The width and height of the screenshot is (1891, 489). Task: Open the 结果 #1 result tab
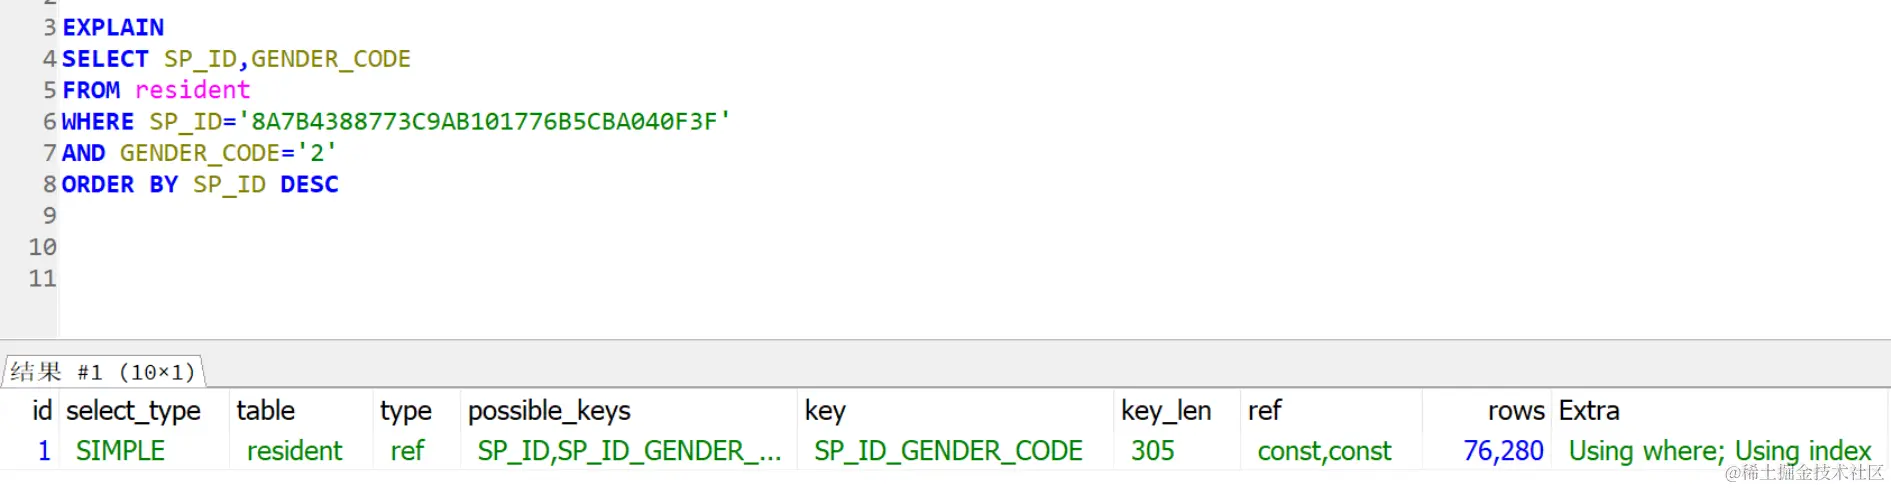click(103, 372)
